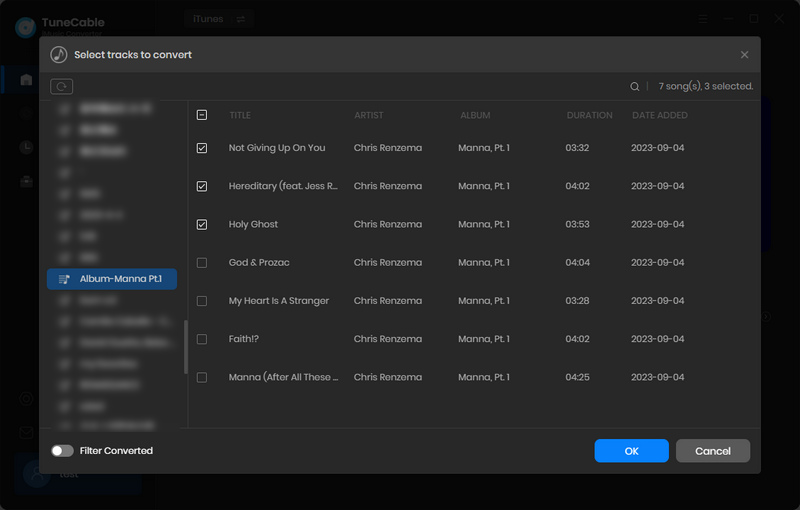The width and height of the screenshot is (800, 510).
Task: Sort by the ALBUM column header
Action: [x=475, y=115]
